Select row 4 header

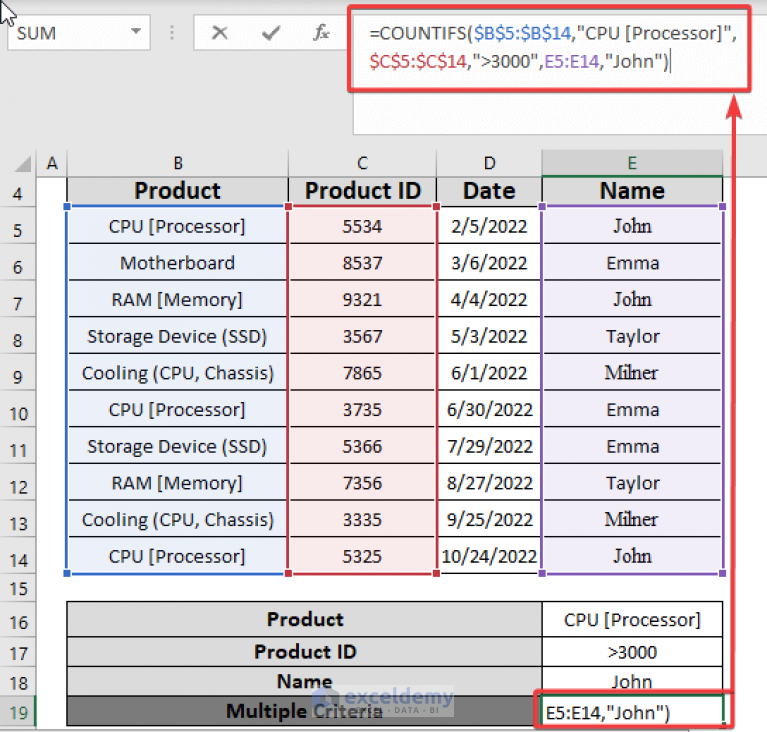click(18, 193)
